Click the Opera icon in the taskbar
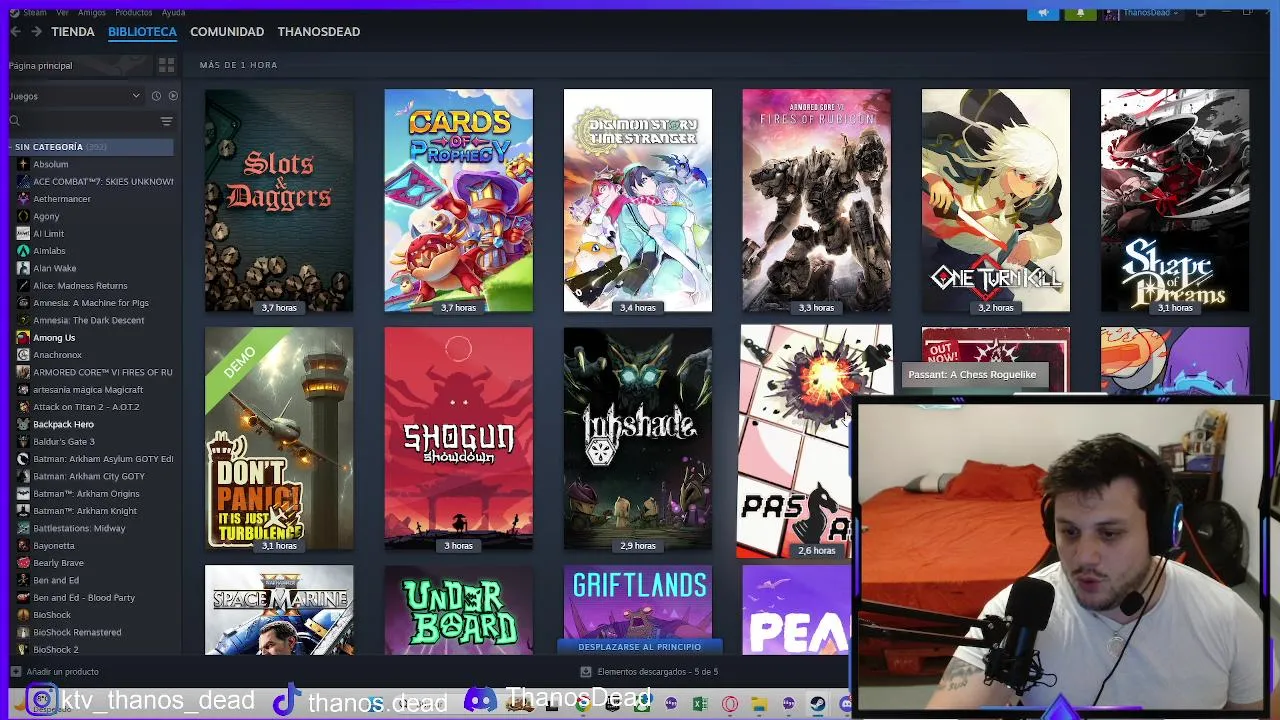This screenshot has height=720, width=1280. [730, 704]
